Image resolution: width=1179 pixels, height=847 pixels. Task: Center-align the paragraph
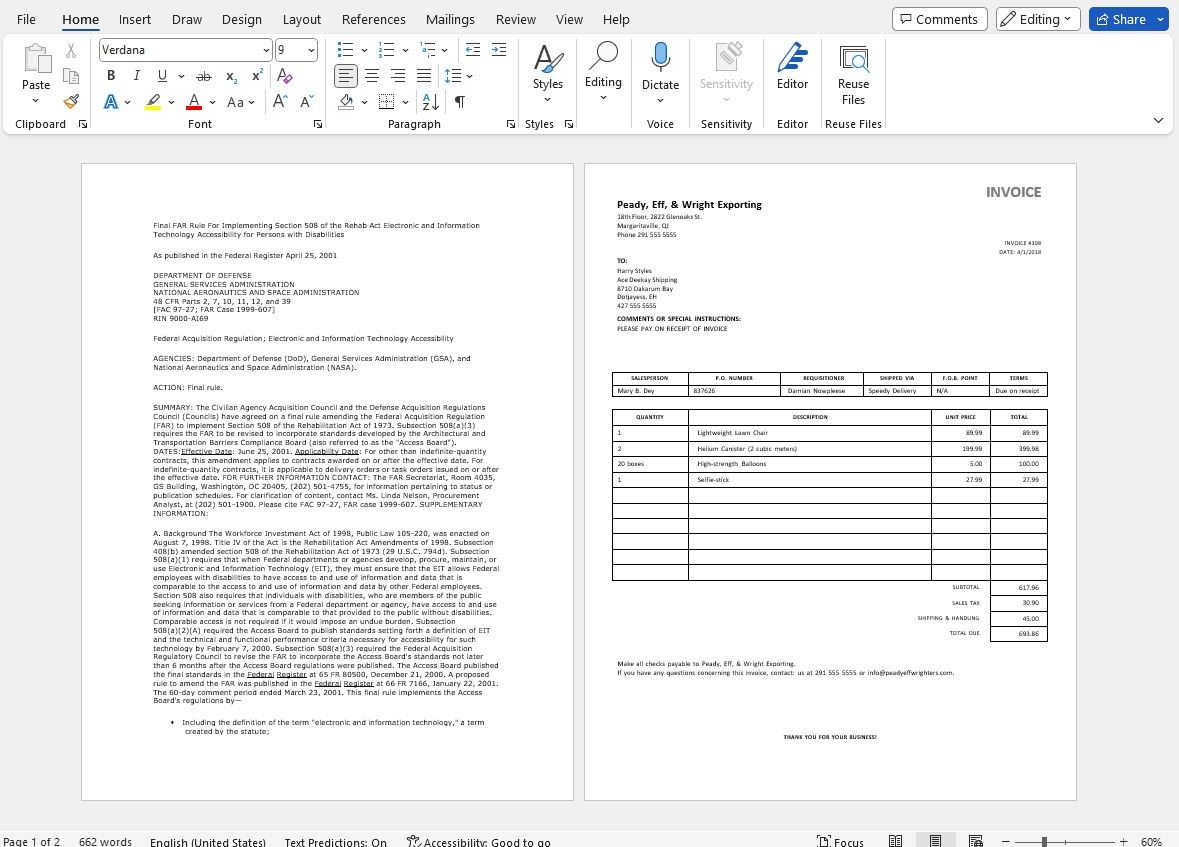pos(372,76)
